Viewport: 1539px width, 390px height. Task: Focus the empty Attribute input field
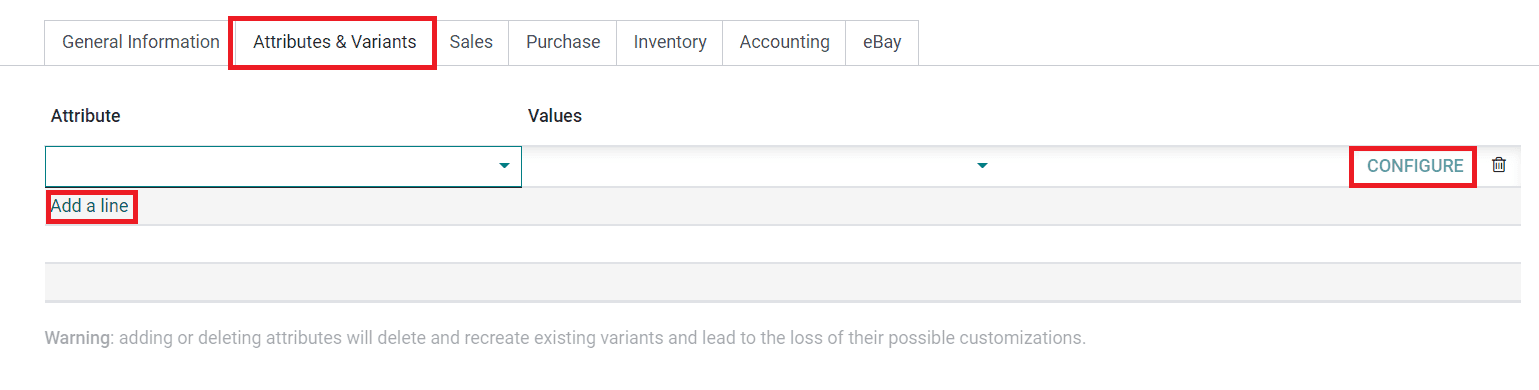(283, 166)
